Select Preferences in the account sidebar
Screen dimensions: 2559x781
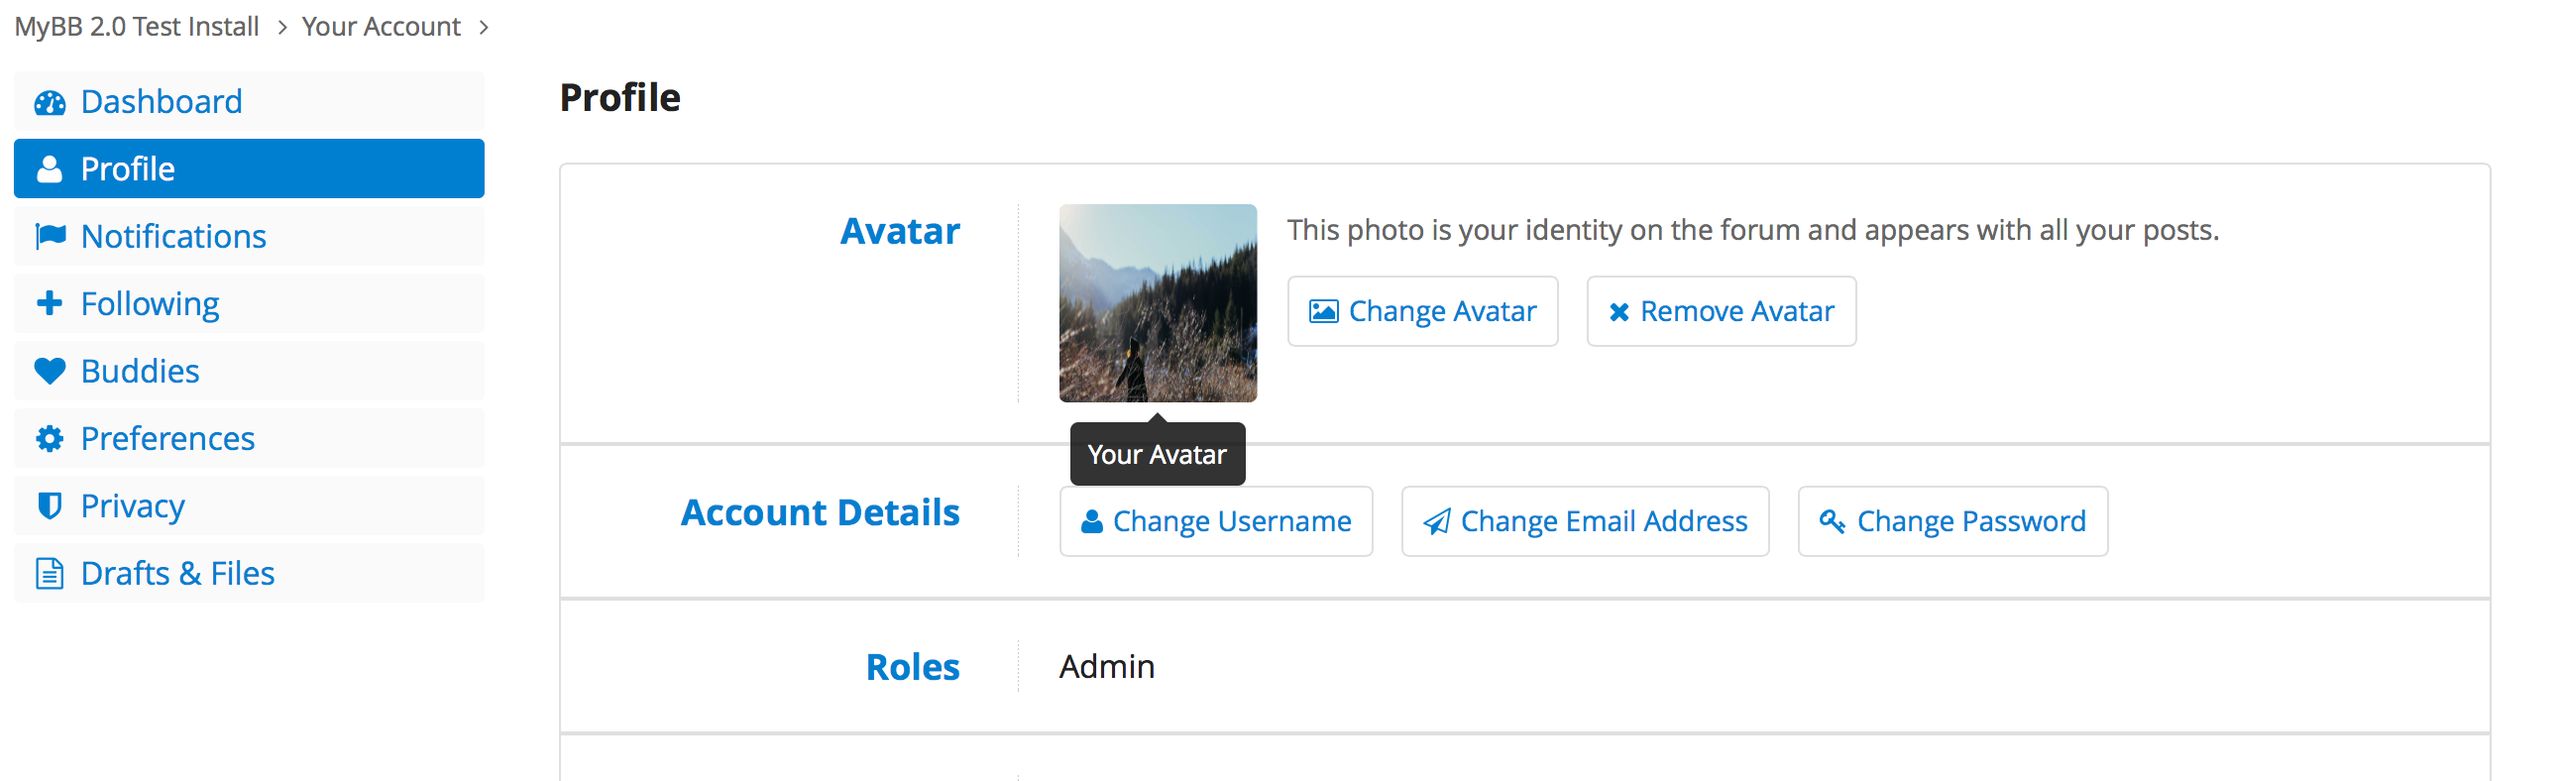pos(249,438)
